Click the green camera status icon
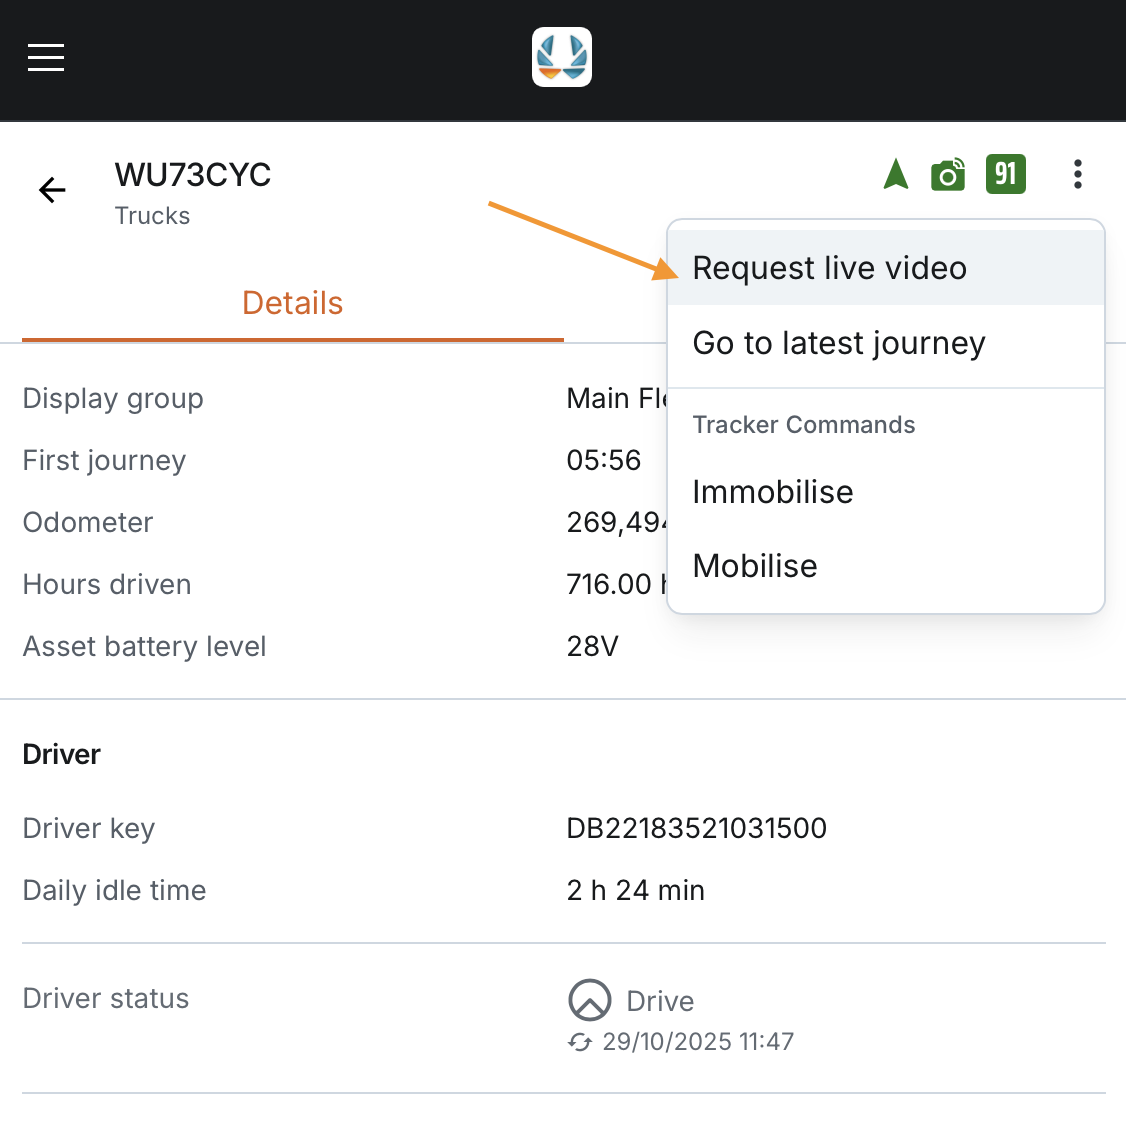 [948, 175]
